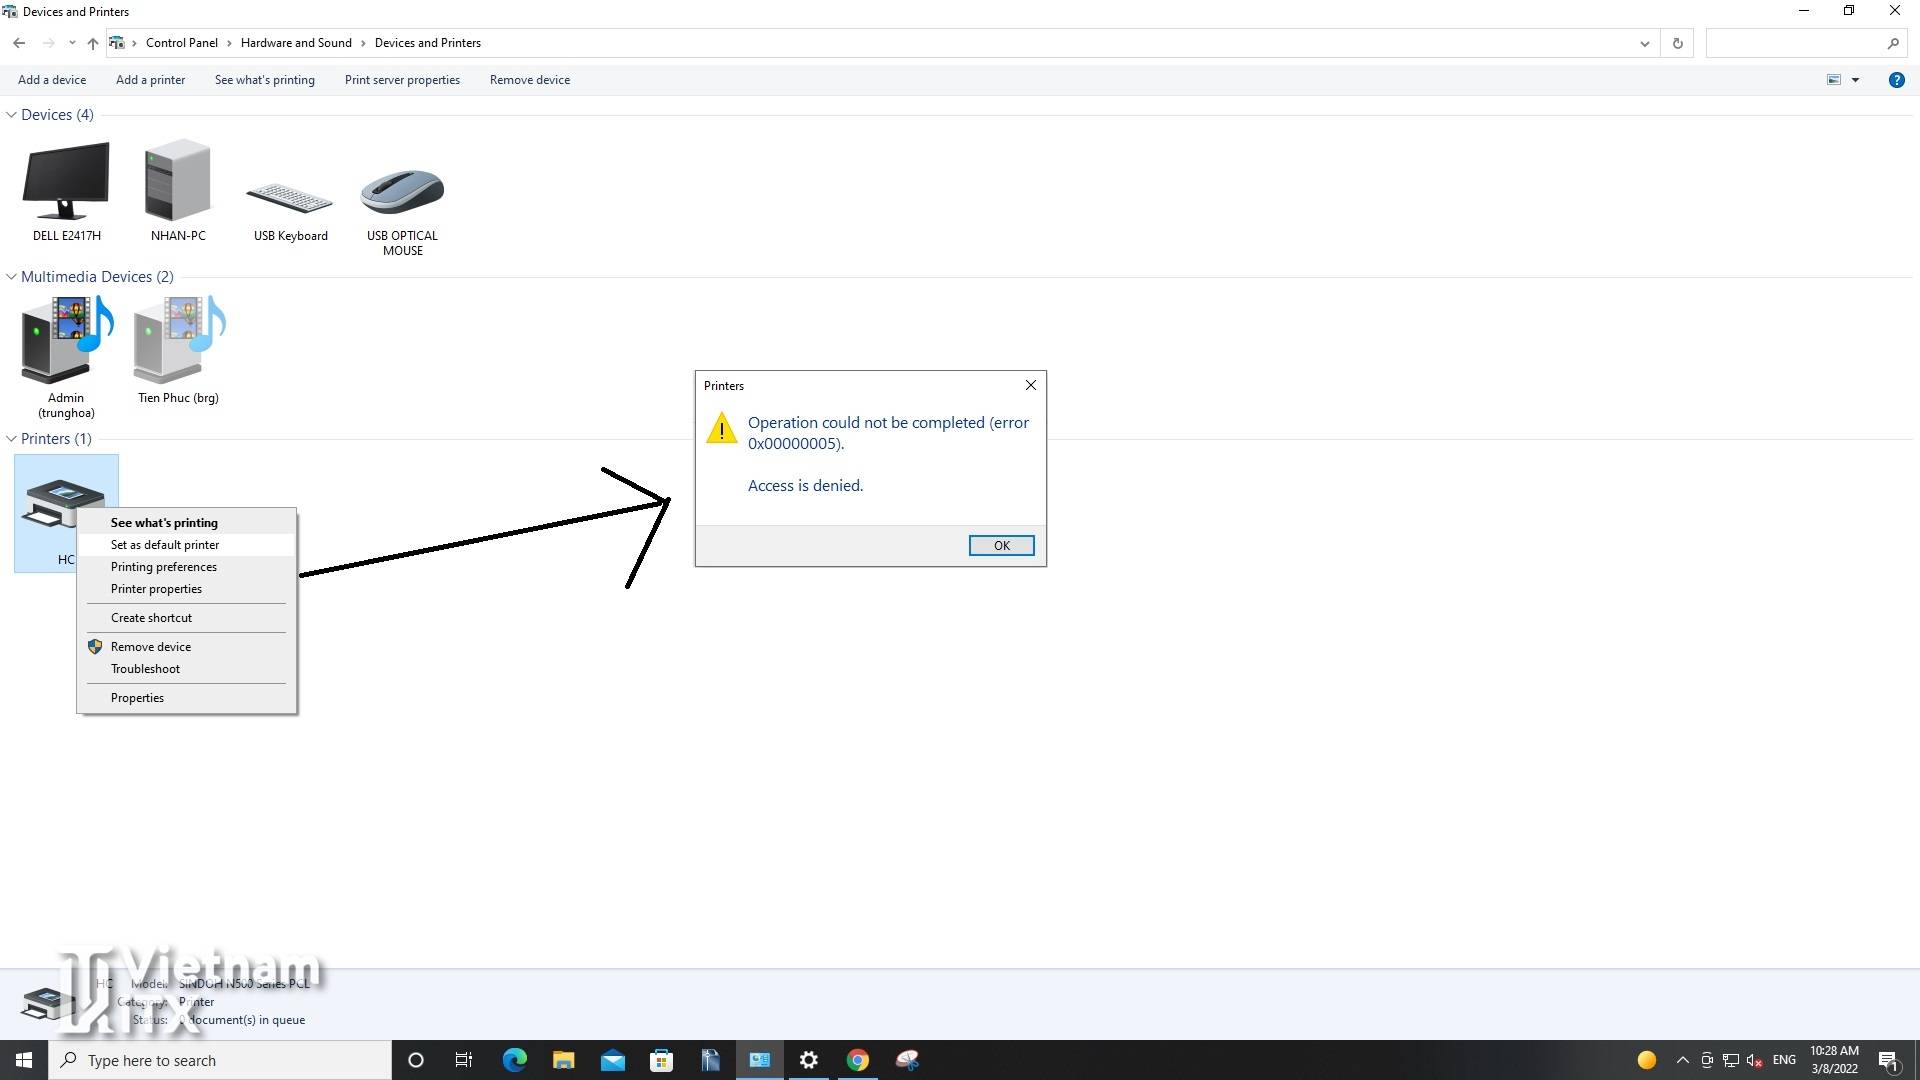Expand the address bar history dropdown

pos(1644,43)
